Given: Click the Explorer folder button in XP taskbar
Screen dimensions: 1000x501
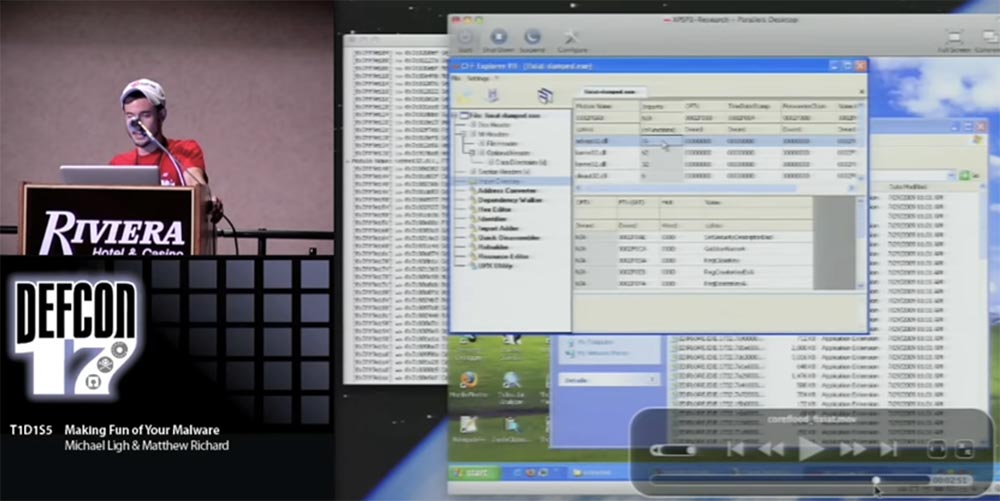Looking at the screenshot, I should coord(590,472).
